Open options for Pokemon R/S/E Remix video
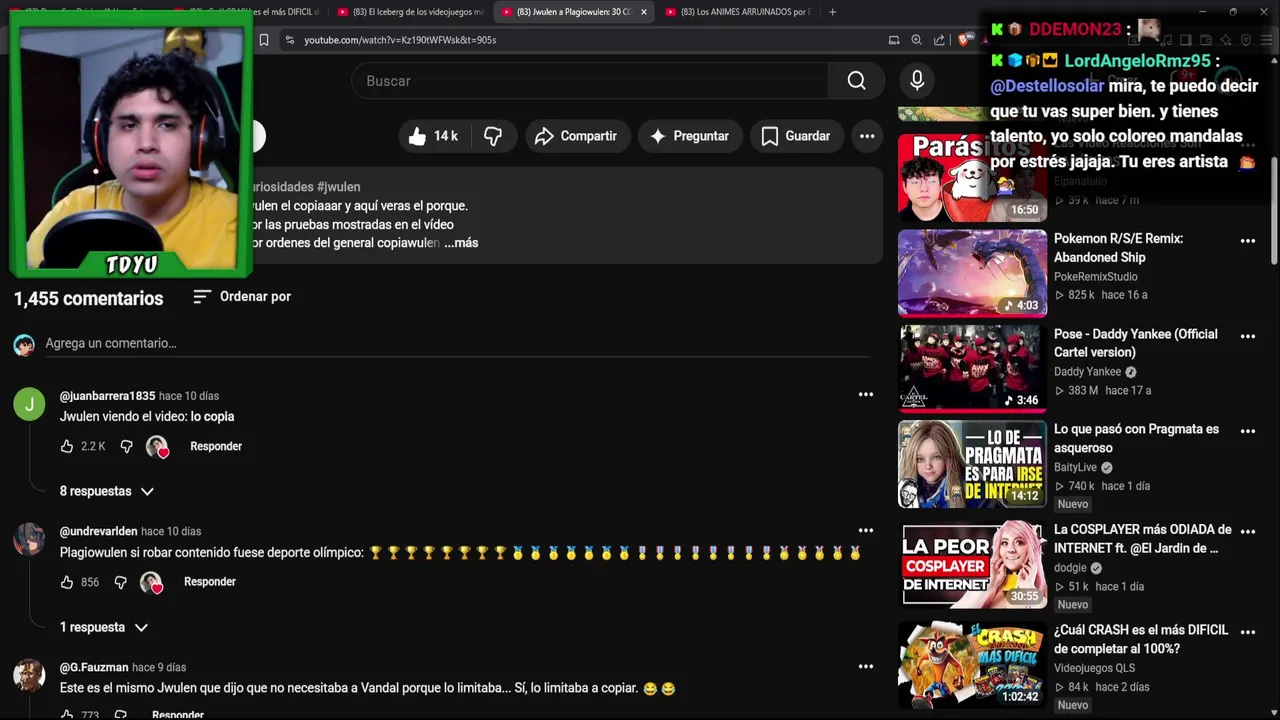Screen dimensions: 1280x720 (x=1248, y=241)
